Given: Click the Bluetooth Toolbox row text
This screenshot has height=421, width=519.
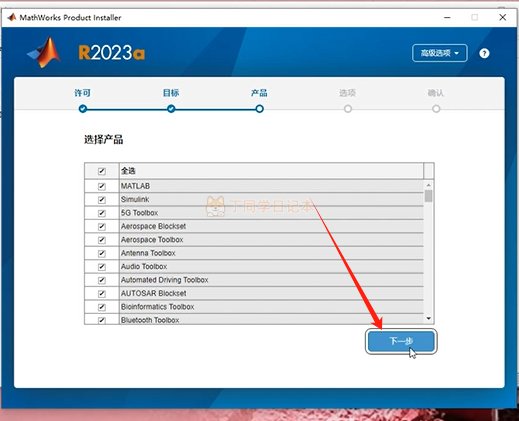Looking at the screenshot, I should [150, 320].
